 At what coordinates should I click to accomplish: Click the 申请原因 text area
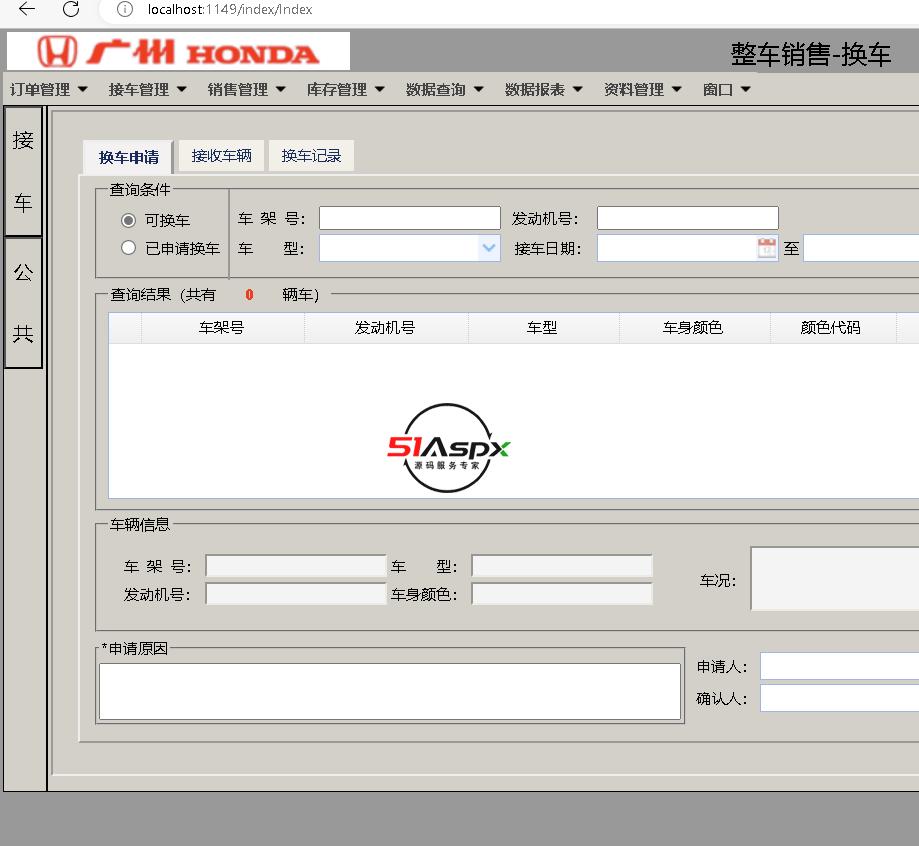click(x=390, y=691)
